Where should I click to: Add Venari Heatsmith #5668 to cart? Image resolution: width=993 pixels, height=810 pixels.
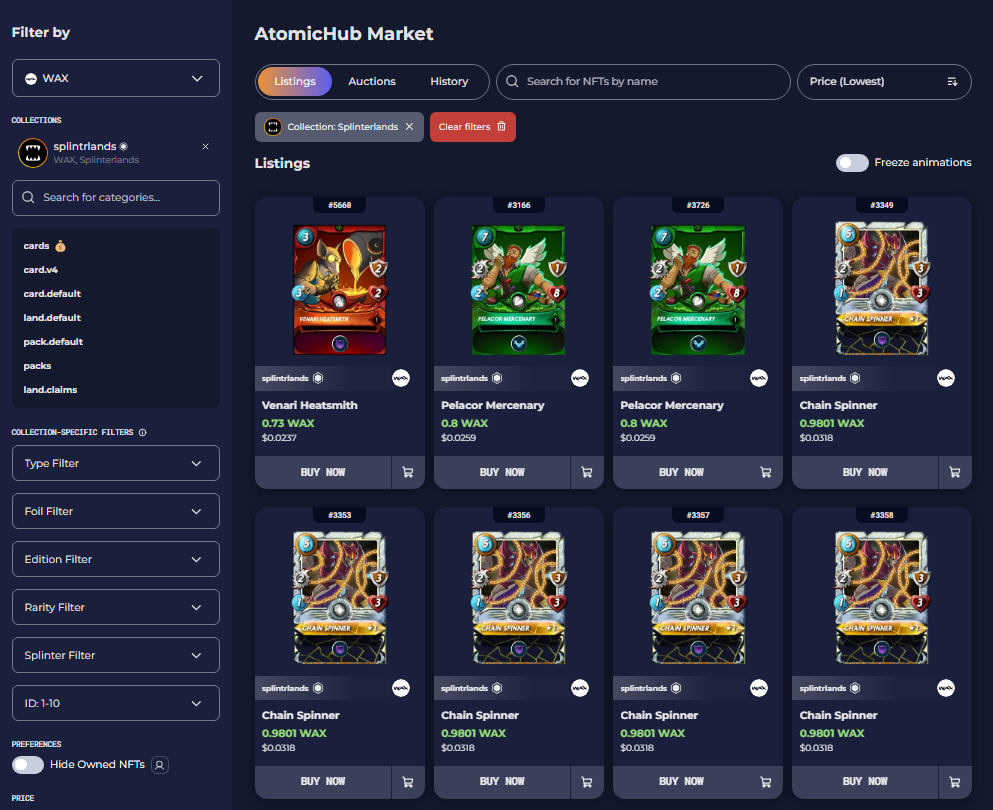408,472
